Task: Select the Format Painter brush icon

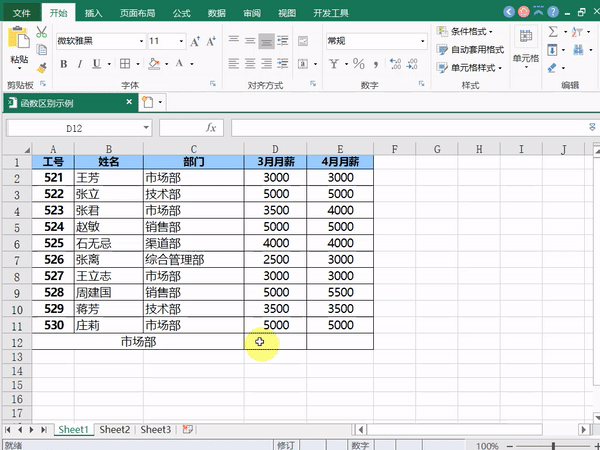Action: point(41,68)
